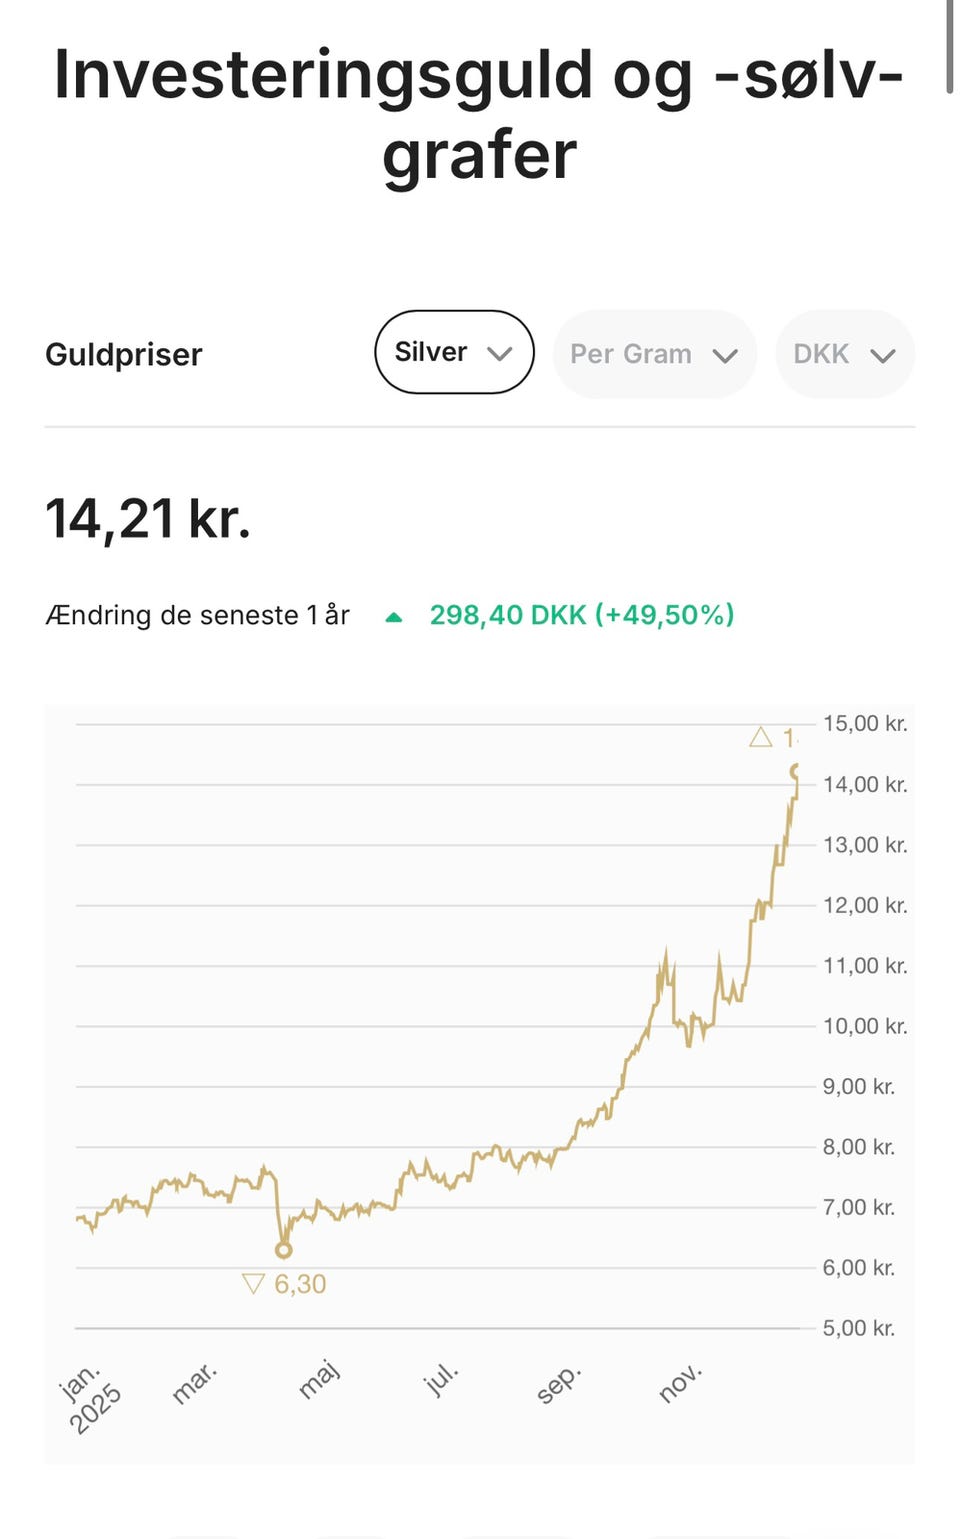Select the circle marker at the yearly low
960x1539 pixels.
click(284, 1250)
